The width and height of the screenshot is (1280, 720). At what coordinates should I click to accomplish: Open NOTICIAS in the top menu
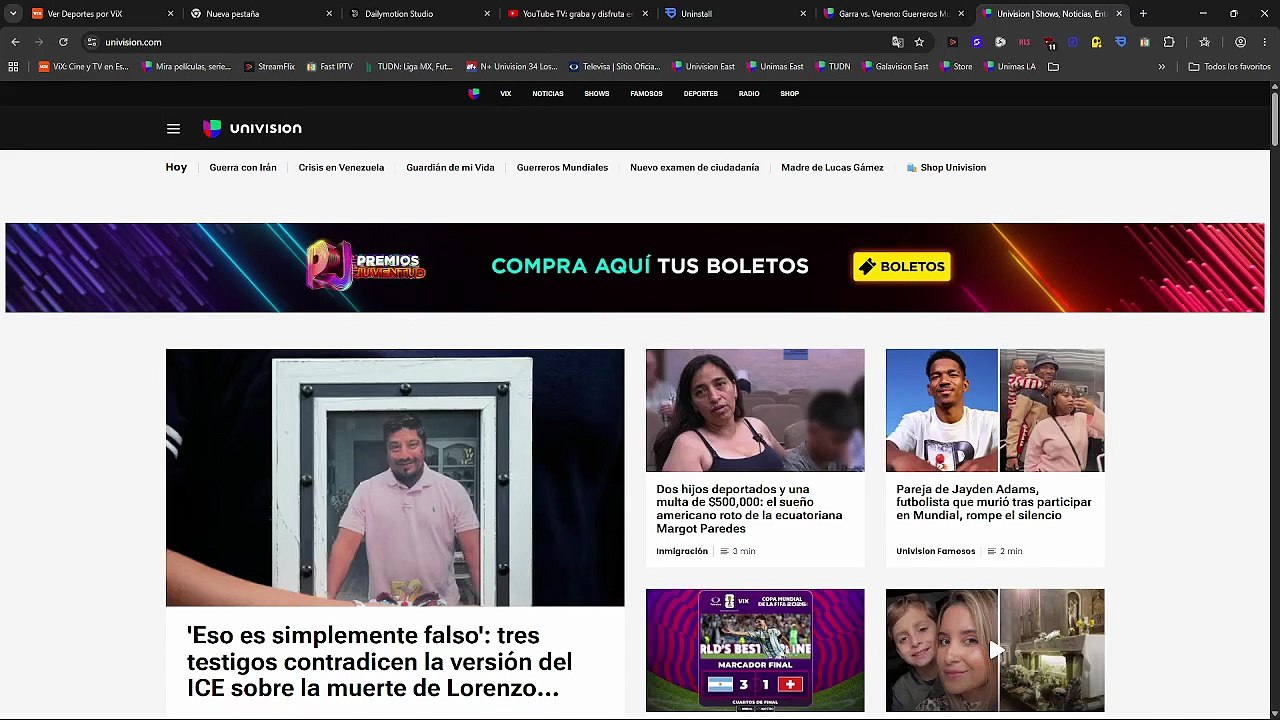coord(548,93)
